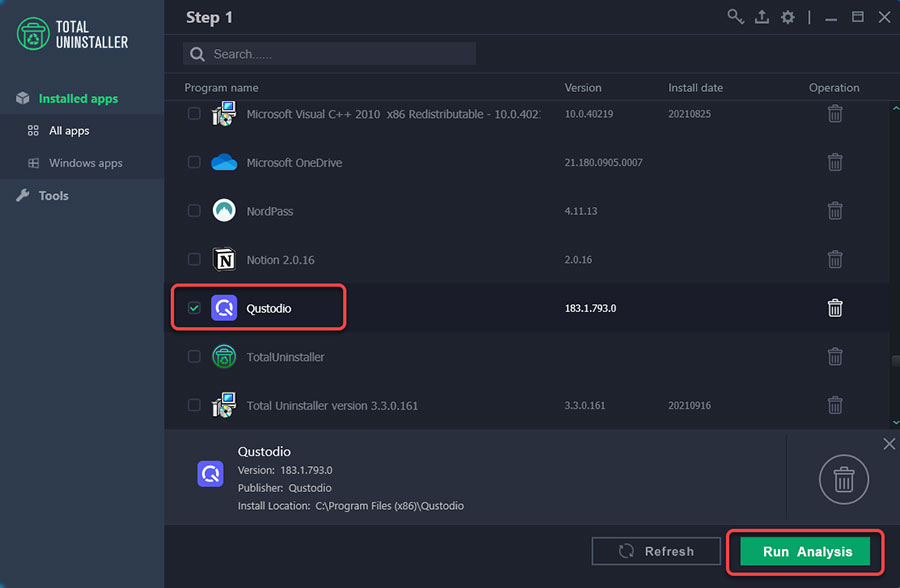Image resolution: width=900 pixels, height=588 pixels.
Task: Sort by Program name column
Action: 221,88
